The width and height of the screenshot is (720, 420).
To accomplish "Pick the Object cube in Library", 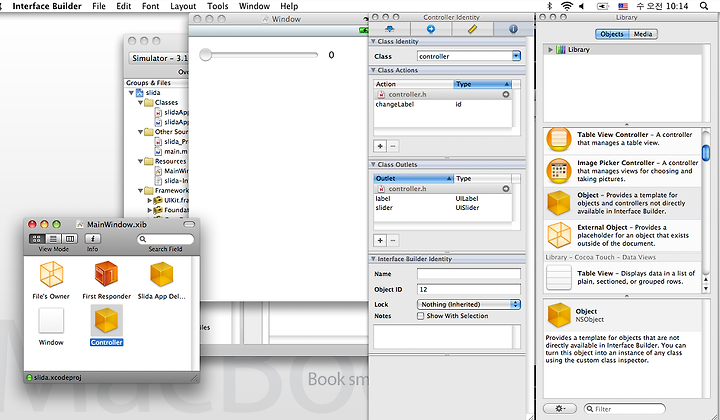I will [x=559, y=202].
